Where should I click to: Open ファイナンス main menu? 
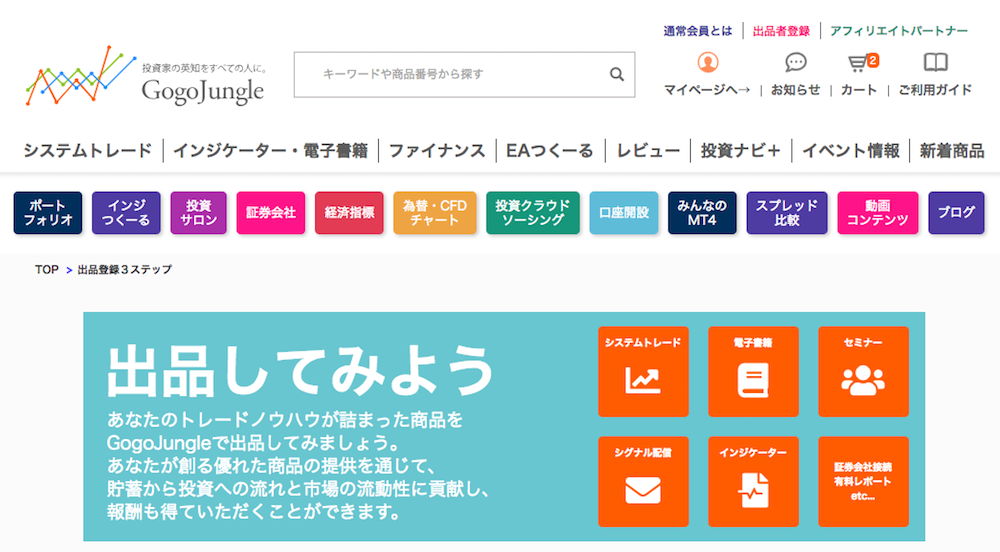tap(437, 151)
